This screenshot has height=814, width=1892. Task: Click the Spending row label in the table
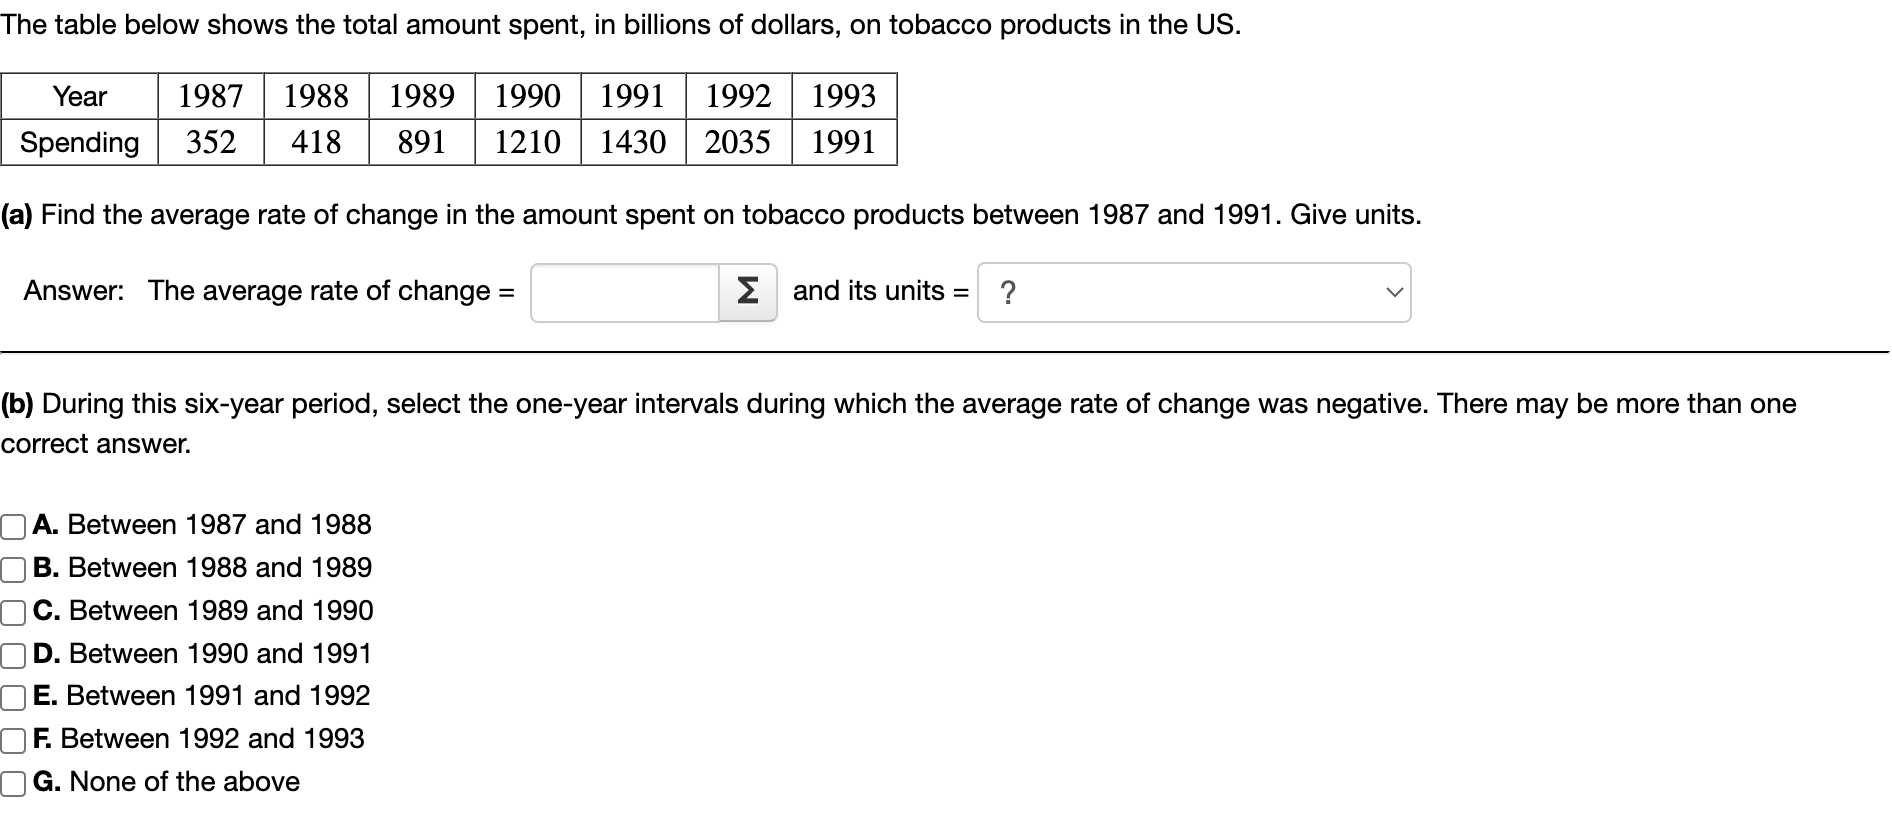point(78,143)
